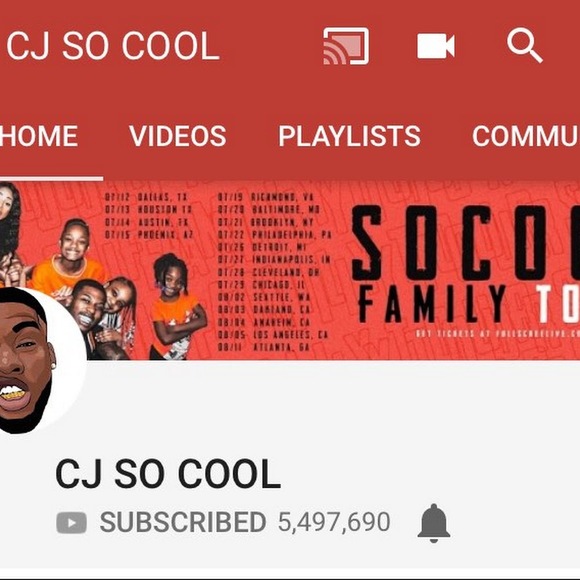The image size is (580, 580).
Task: Click the gray YouTube play logo icon
Action: 71,523
